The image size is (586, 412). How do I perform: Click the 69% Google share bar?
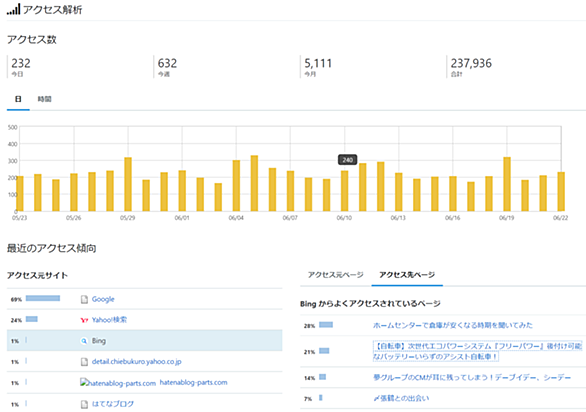click(x=43, y=298)
